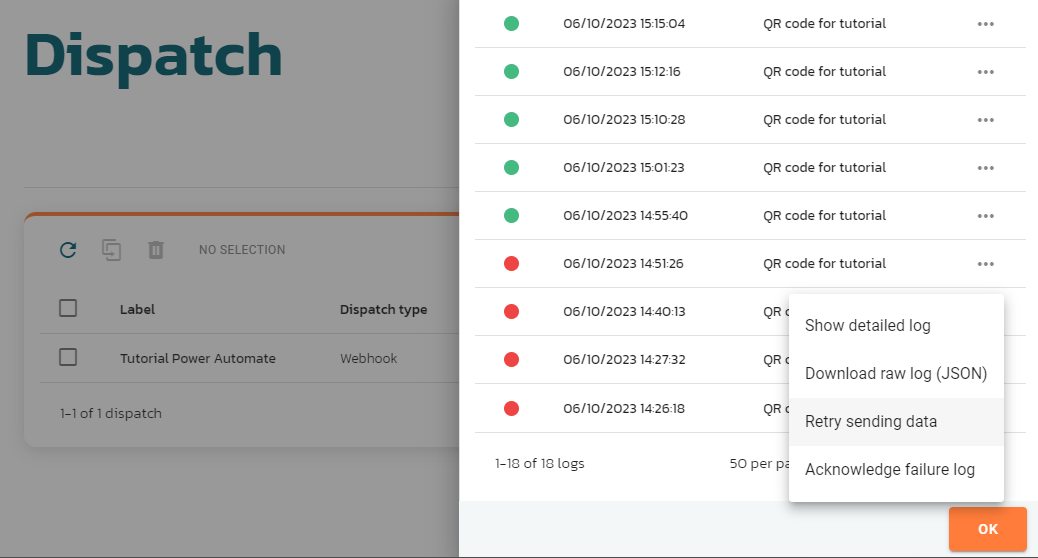The height and width of the screenshot is (558, 1038).
Task: Select Retry sending data
Action: coord(896,422)
